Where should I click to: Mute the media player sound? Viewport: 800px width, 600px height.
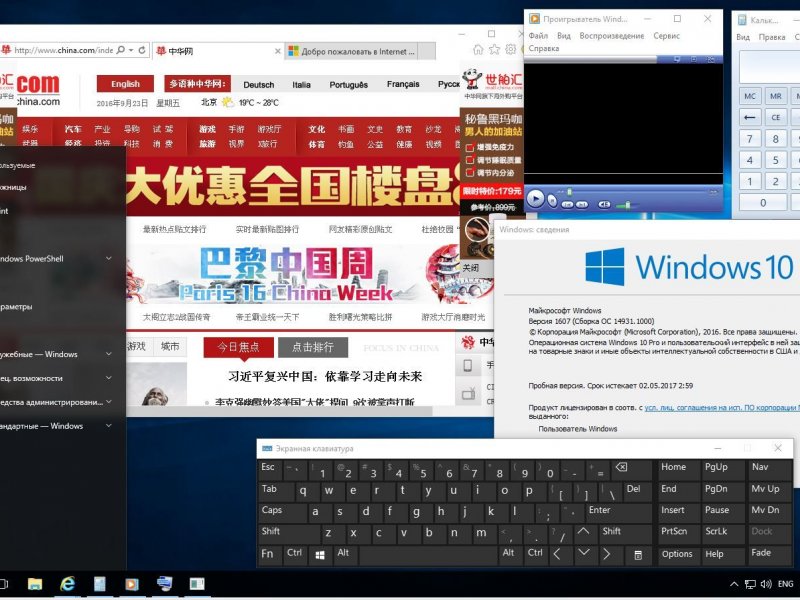pos(604,204)
